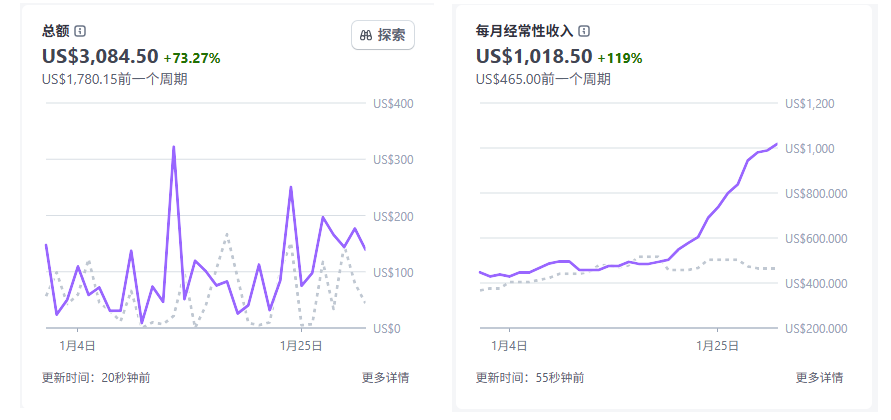Click the 每月经常性收入 card title
The height and width of the screenshot is (420, 891).
(524, 31)
